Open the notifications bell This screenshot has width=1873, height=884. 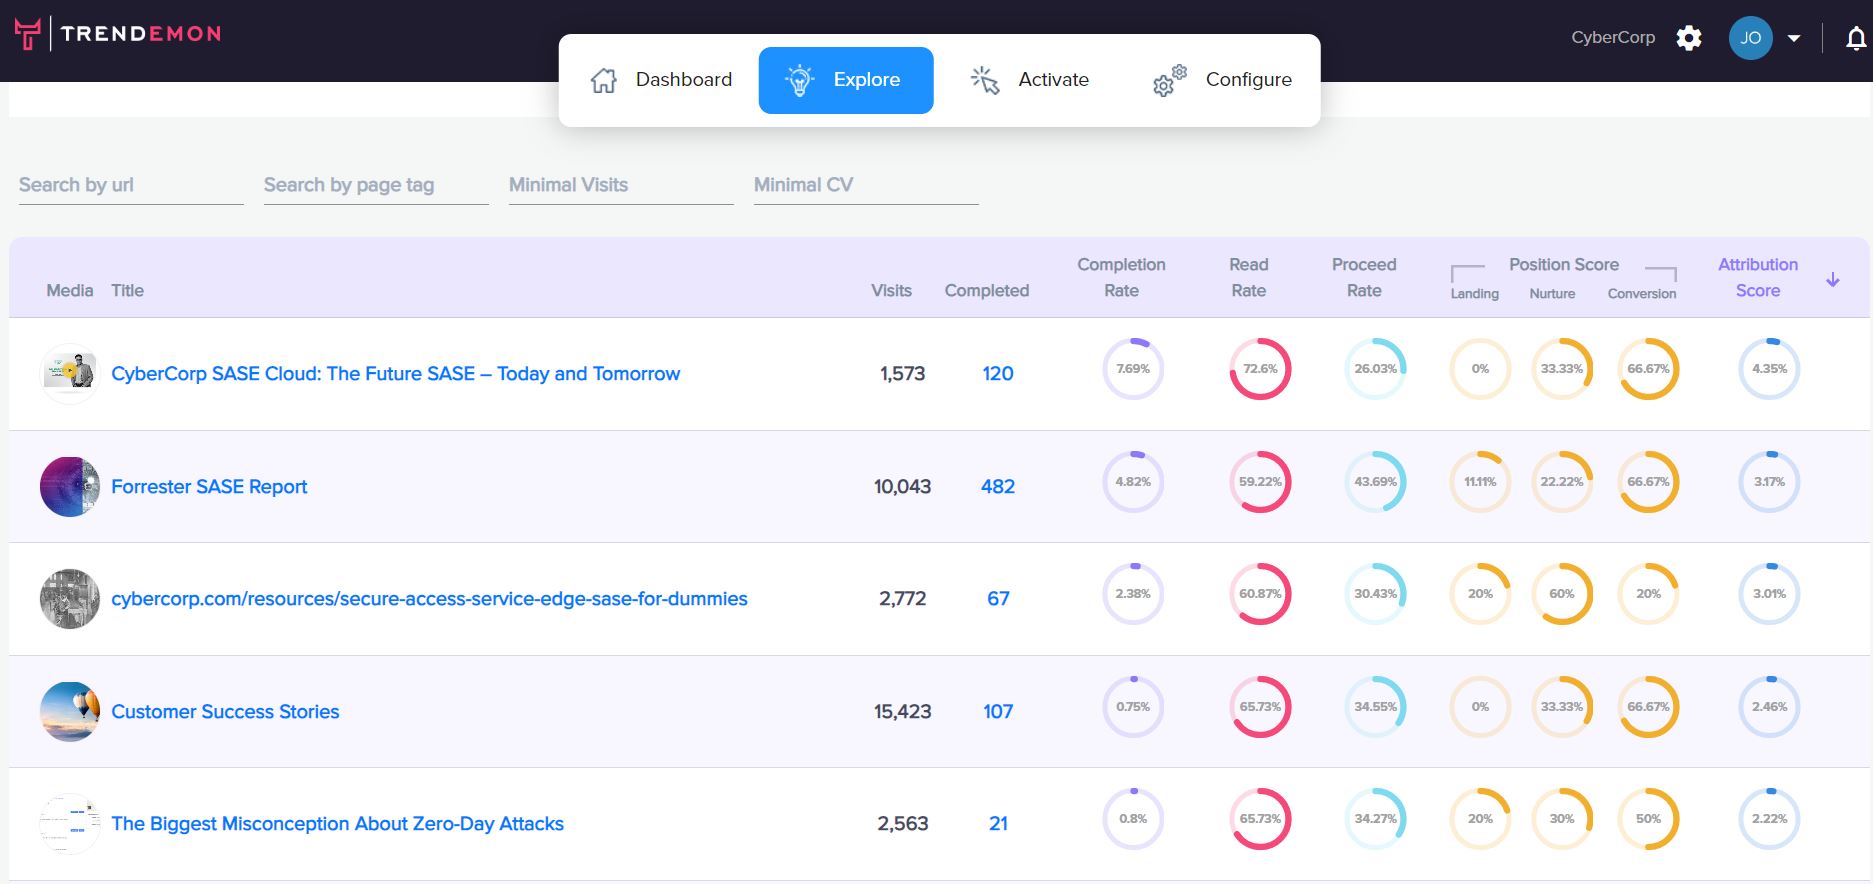click(x=1856, y=39)
